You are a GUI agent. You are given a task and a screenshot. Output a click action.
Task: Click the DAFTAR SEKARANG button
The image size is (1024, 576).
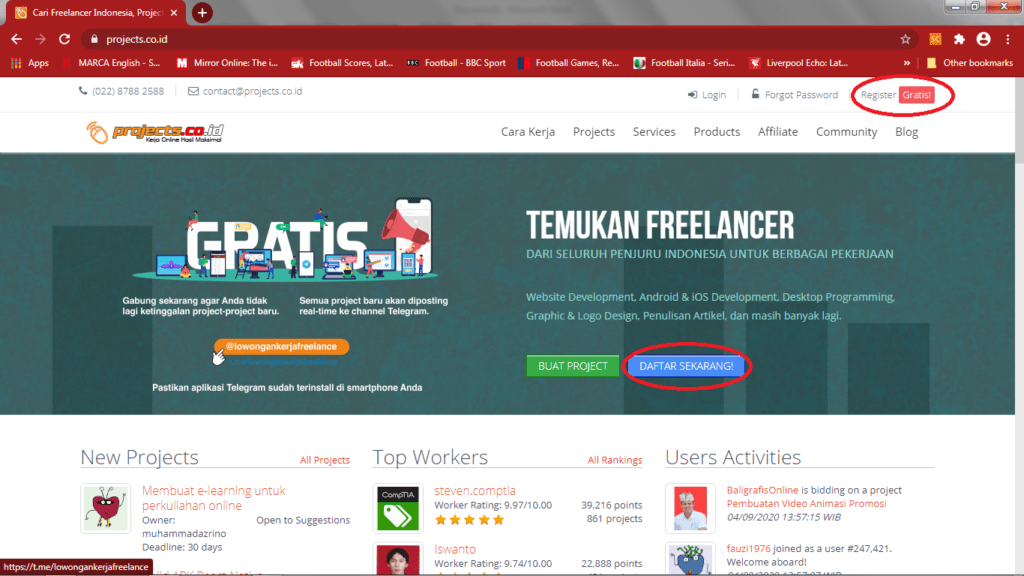click(x=687, y=366)
